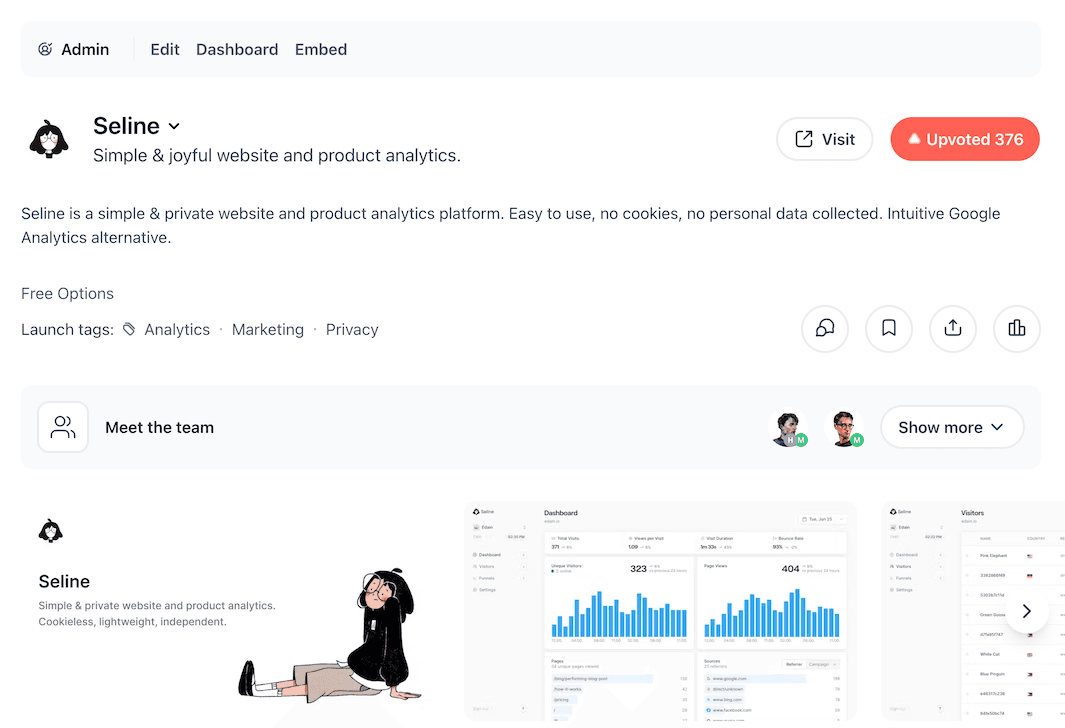Toggle your upvote on Seline
Image resolution: width=1065 pixels, height=728 pixels.
coord(964,139)
